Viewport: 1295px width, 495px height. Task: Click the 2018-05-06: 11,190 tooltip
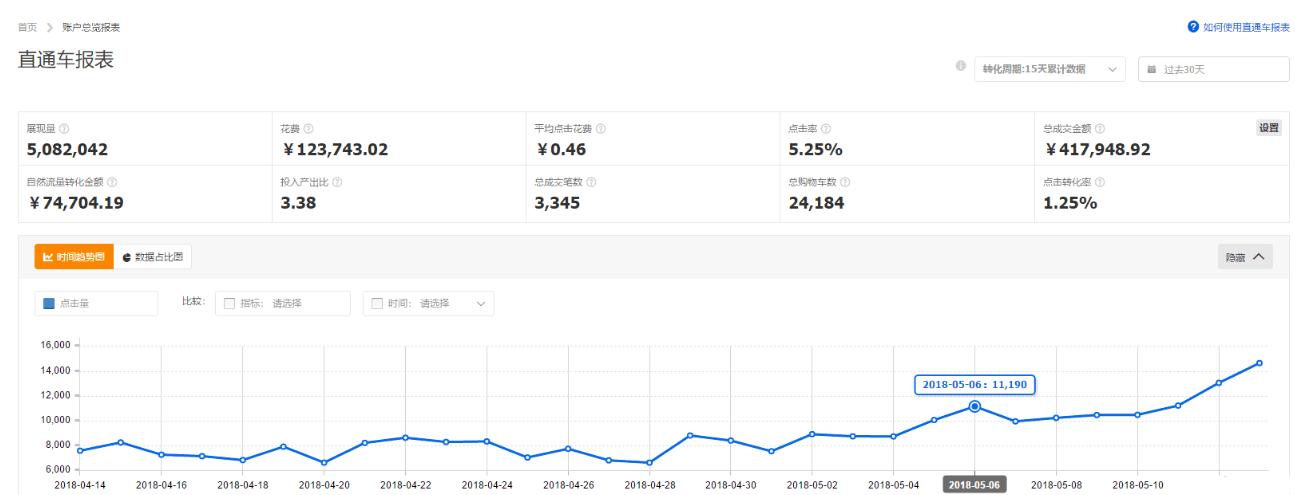[974, 384]
